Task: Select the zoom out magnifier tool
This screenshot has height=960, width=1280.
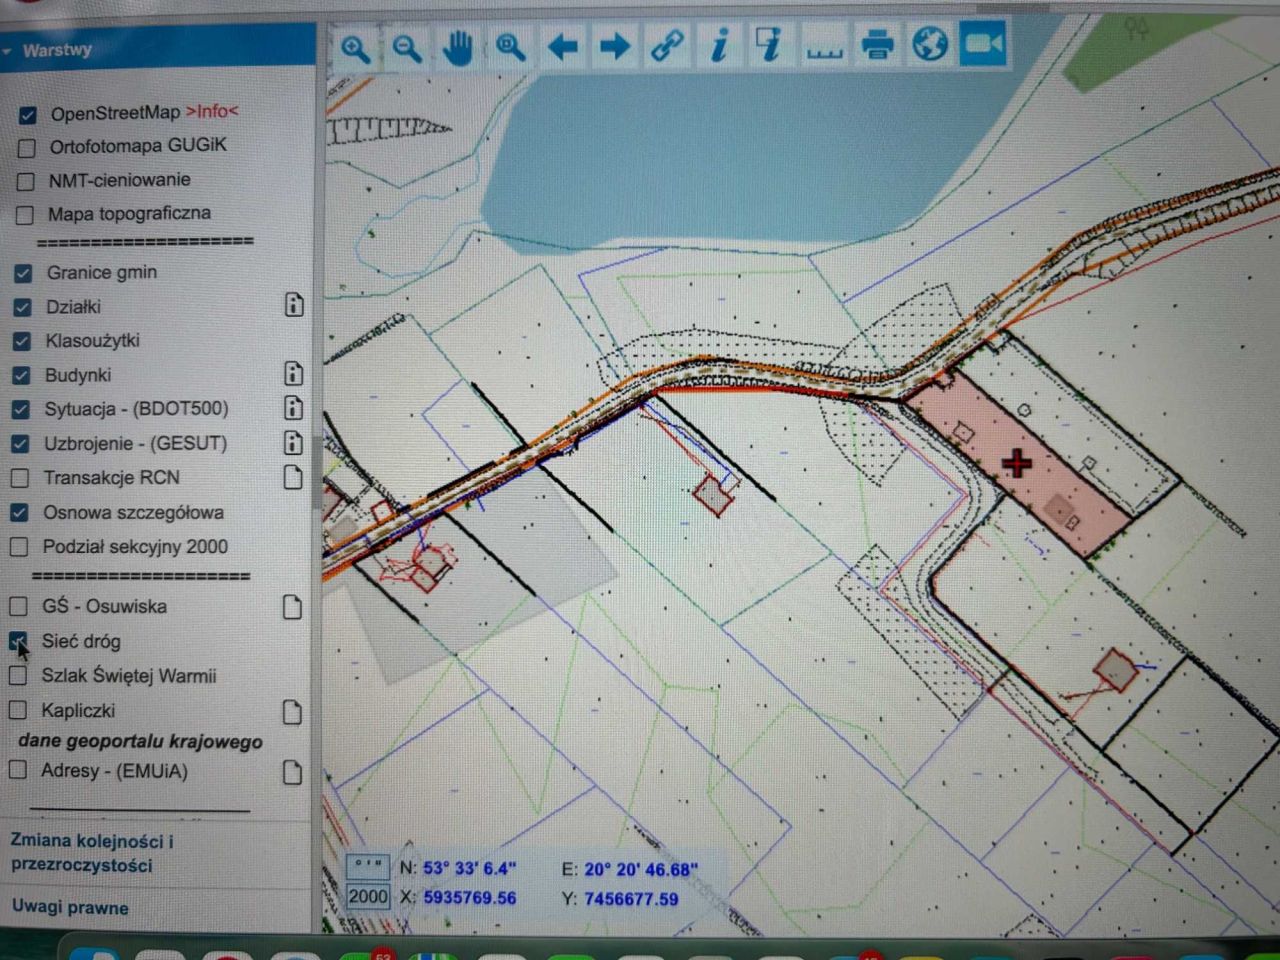Action: click(407, 47)
